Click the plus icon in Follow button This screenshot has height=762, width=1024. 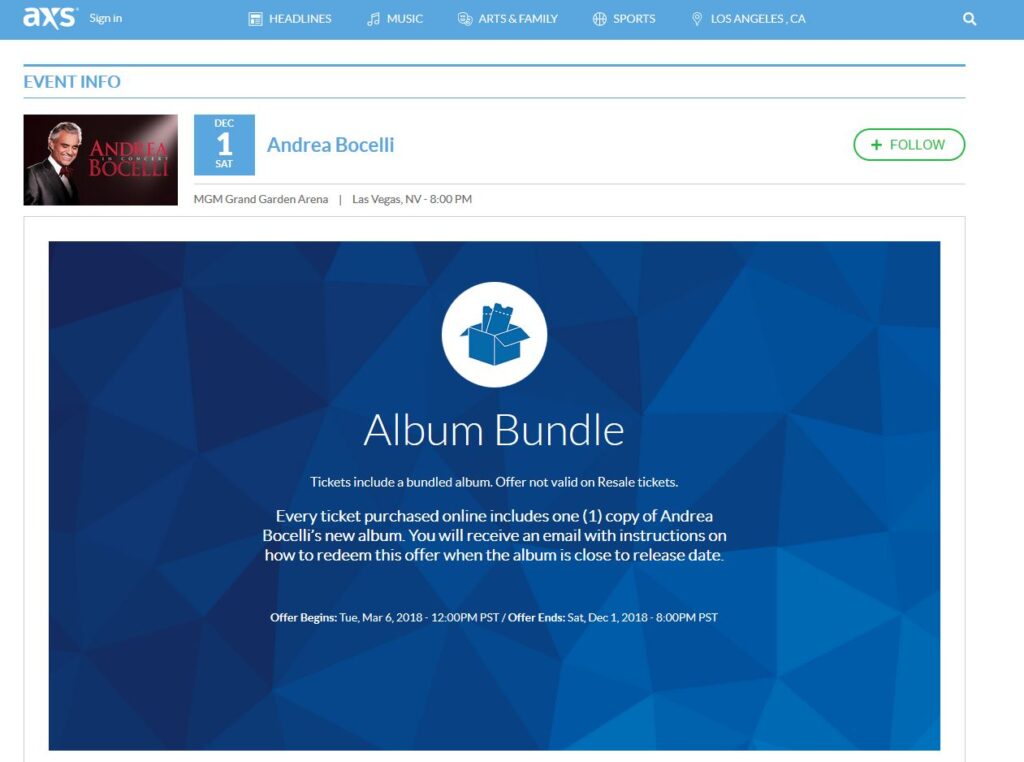point(876,145)
